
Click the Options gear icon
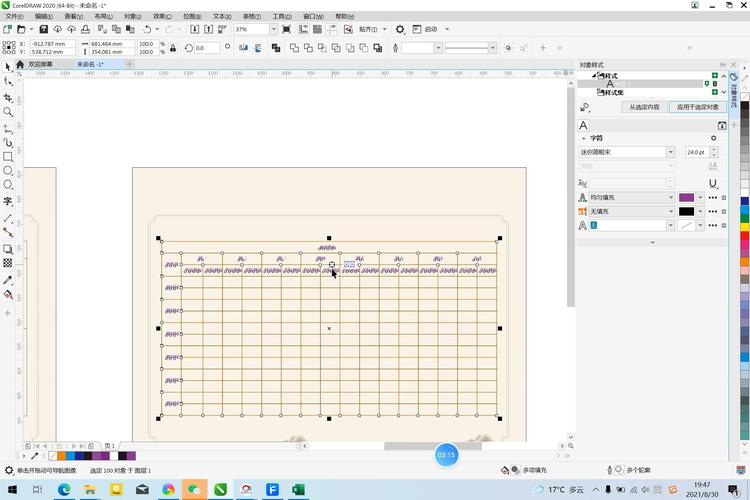(400, 29)
